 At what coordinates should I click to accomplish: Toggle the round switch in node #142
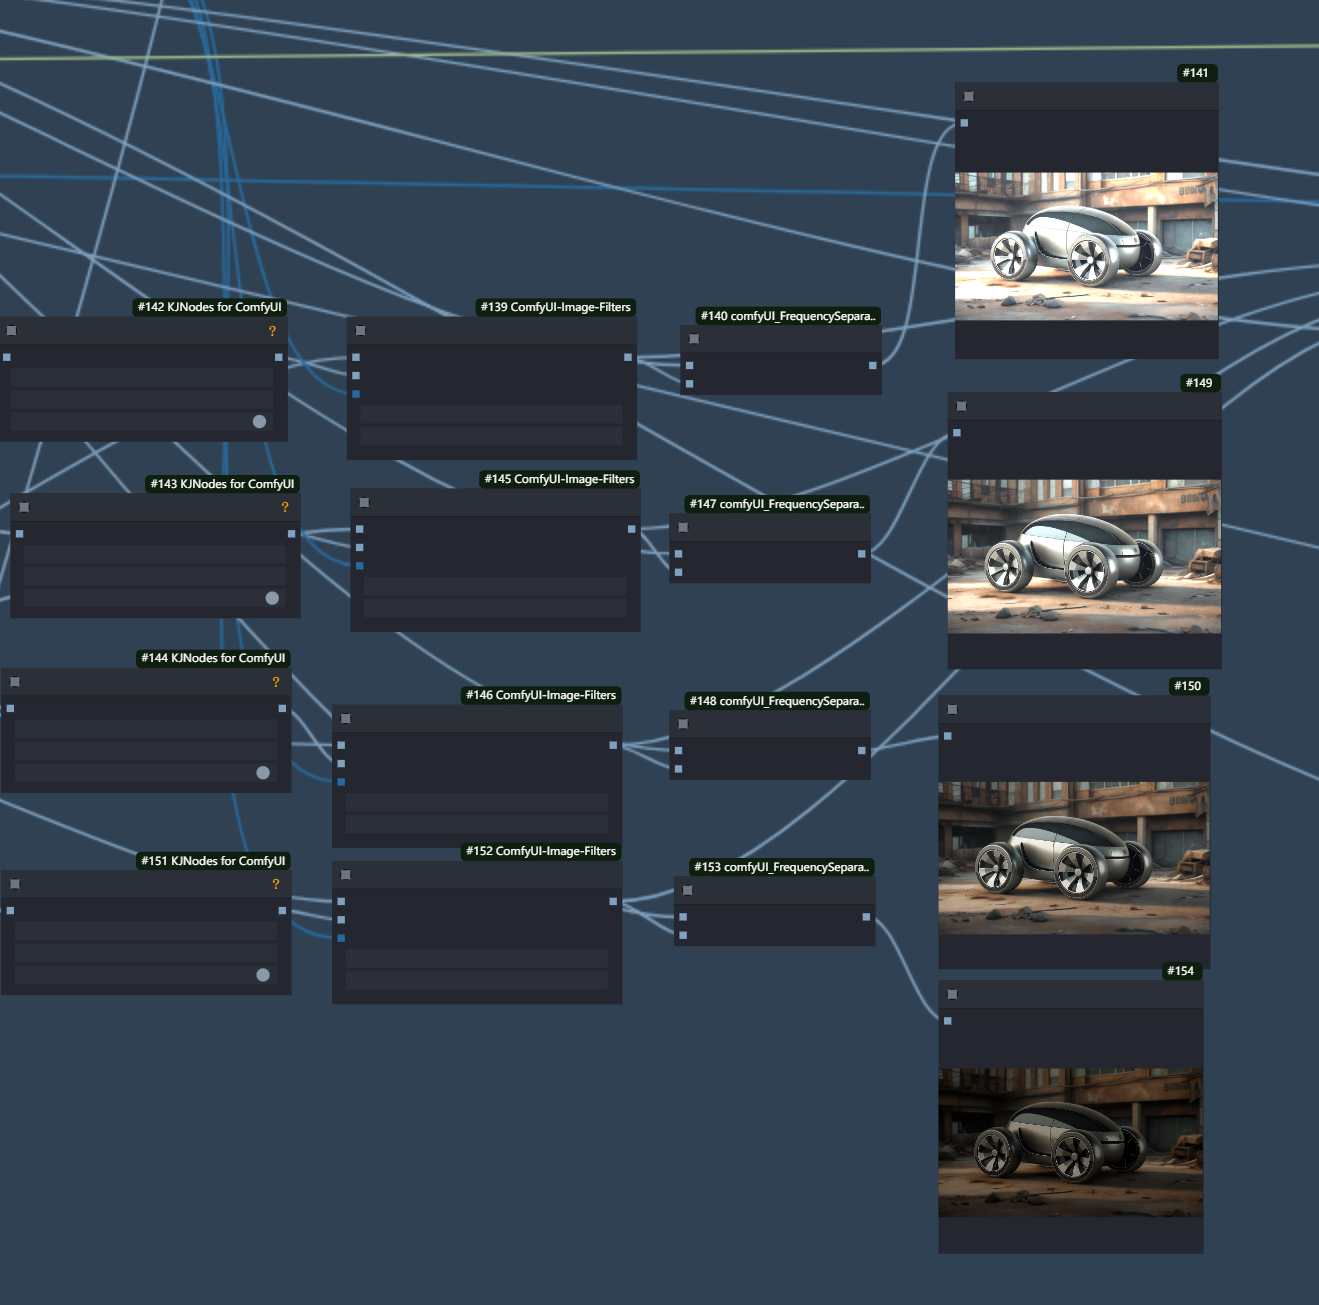click(x=260, y=421)
